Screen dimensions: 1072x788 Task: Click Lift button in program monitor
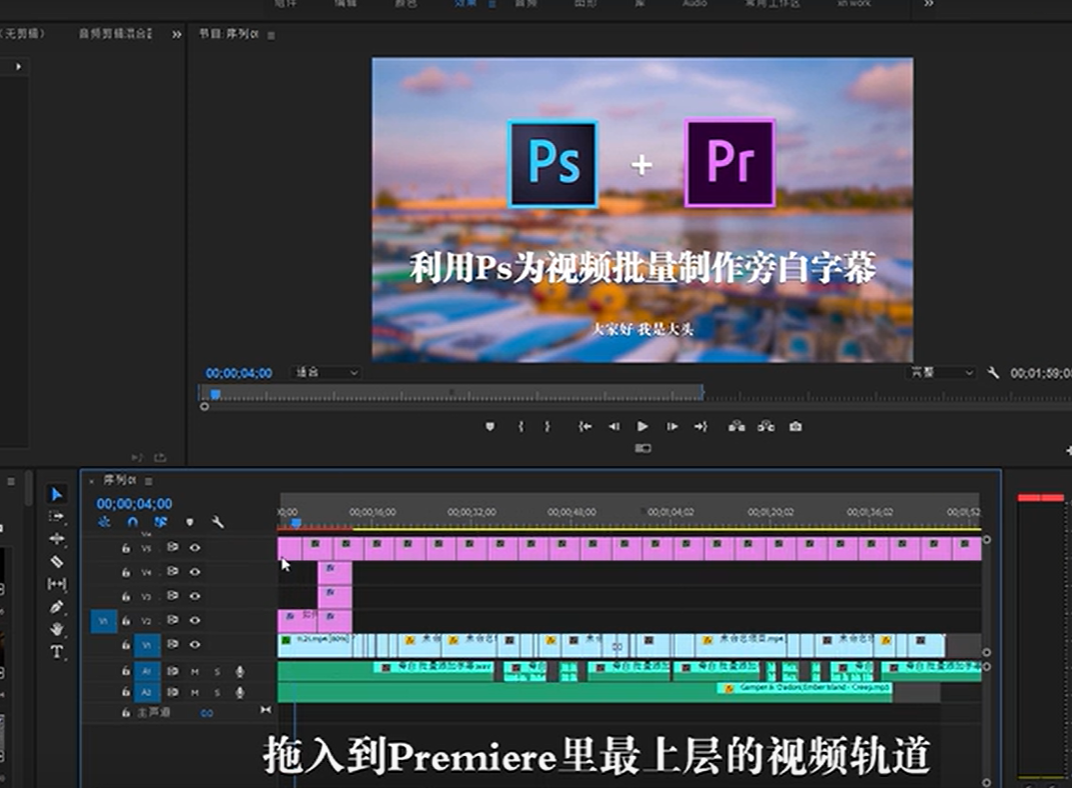(x=736, y=426)
